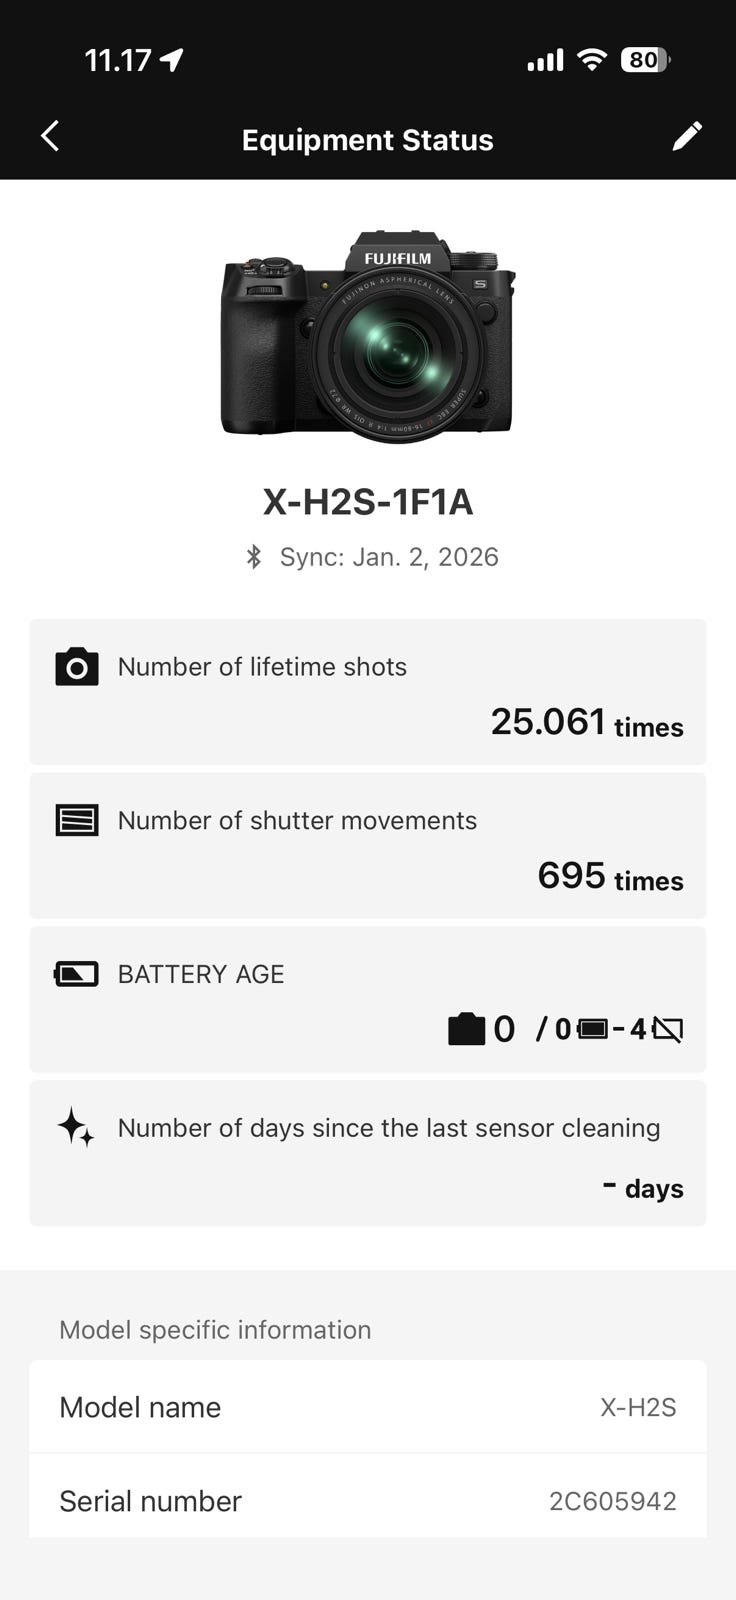736x1600 pixels.
Task: Open the days since sensor cleaning card
Action: pos(368,1153)
